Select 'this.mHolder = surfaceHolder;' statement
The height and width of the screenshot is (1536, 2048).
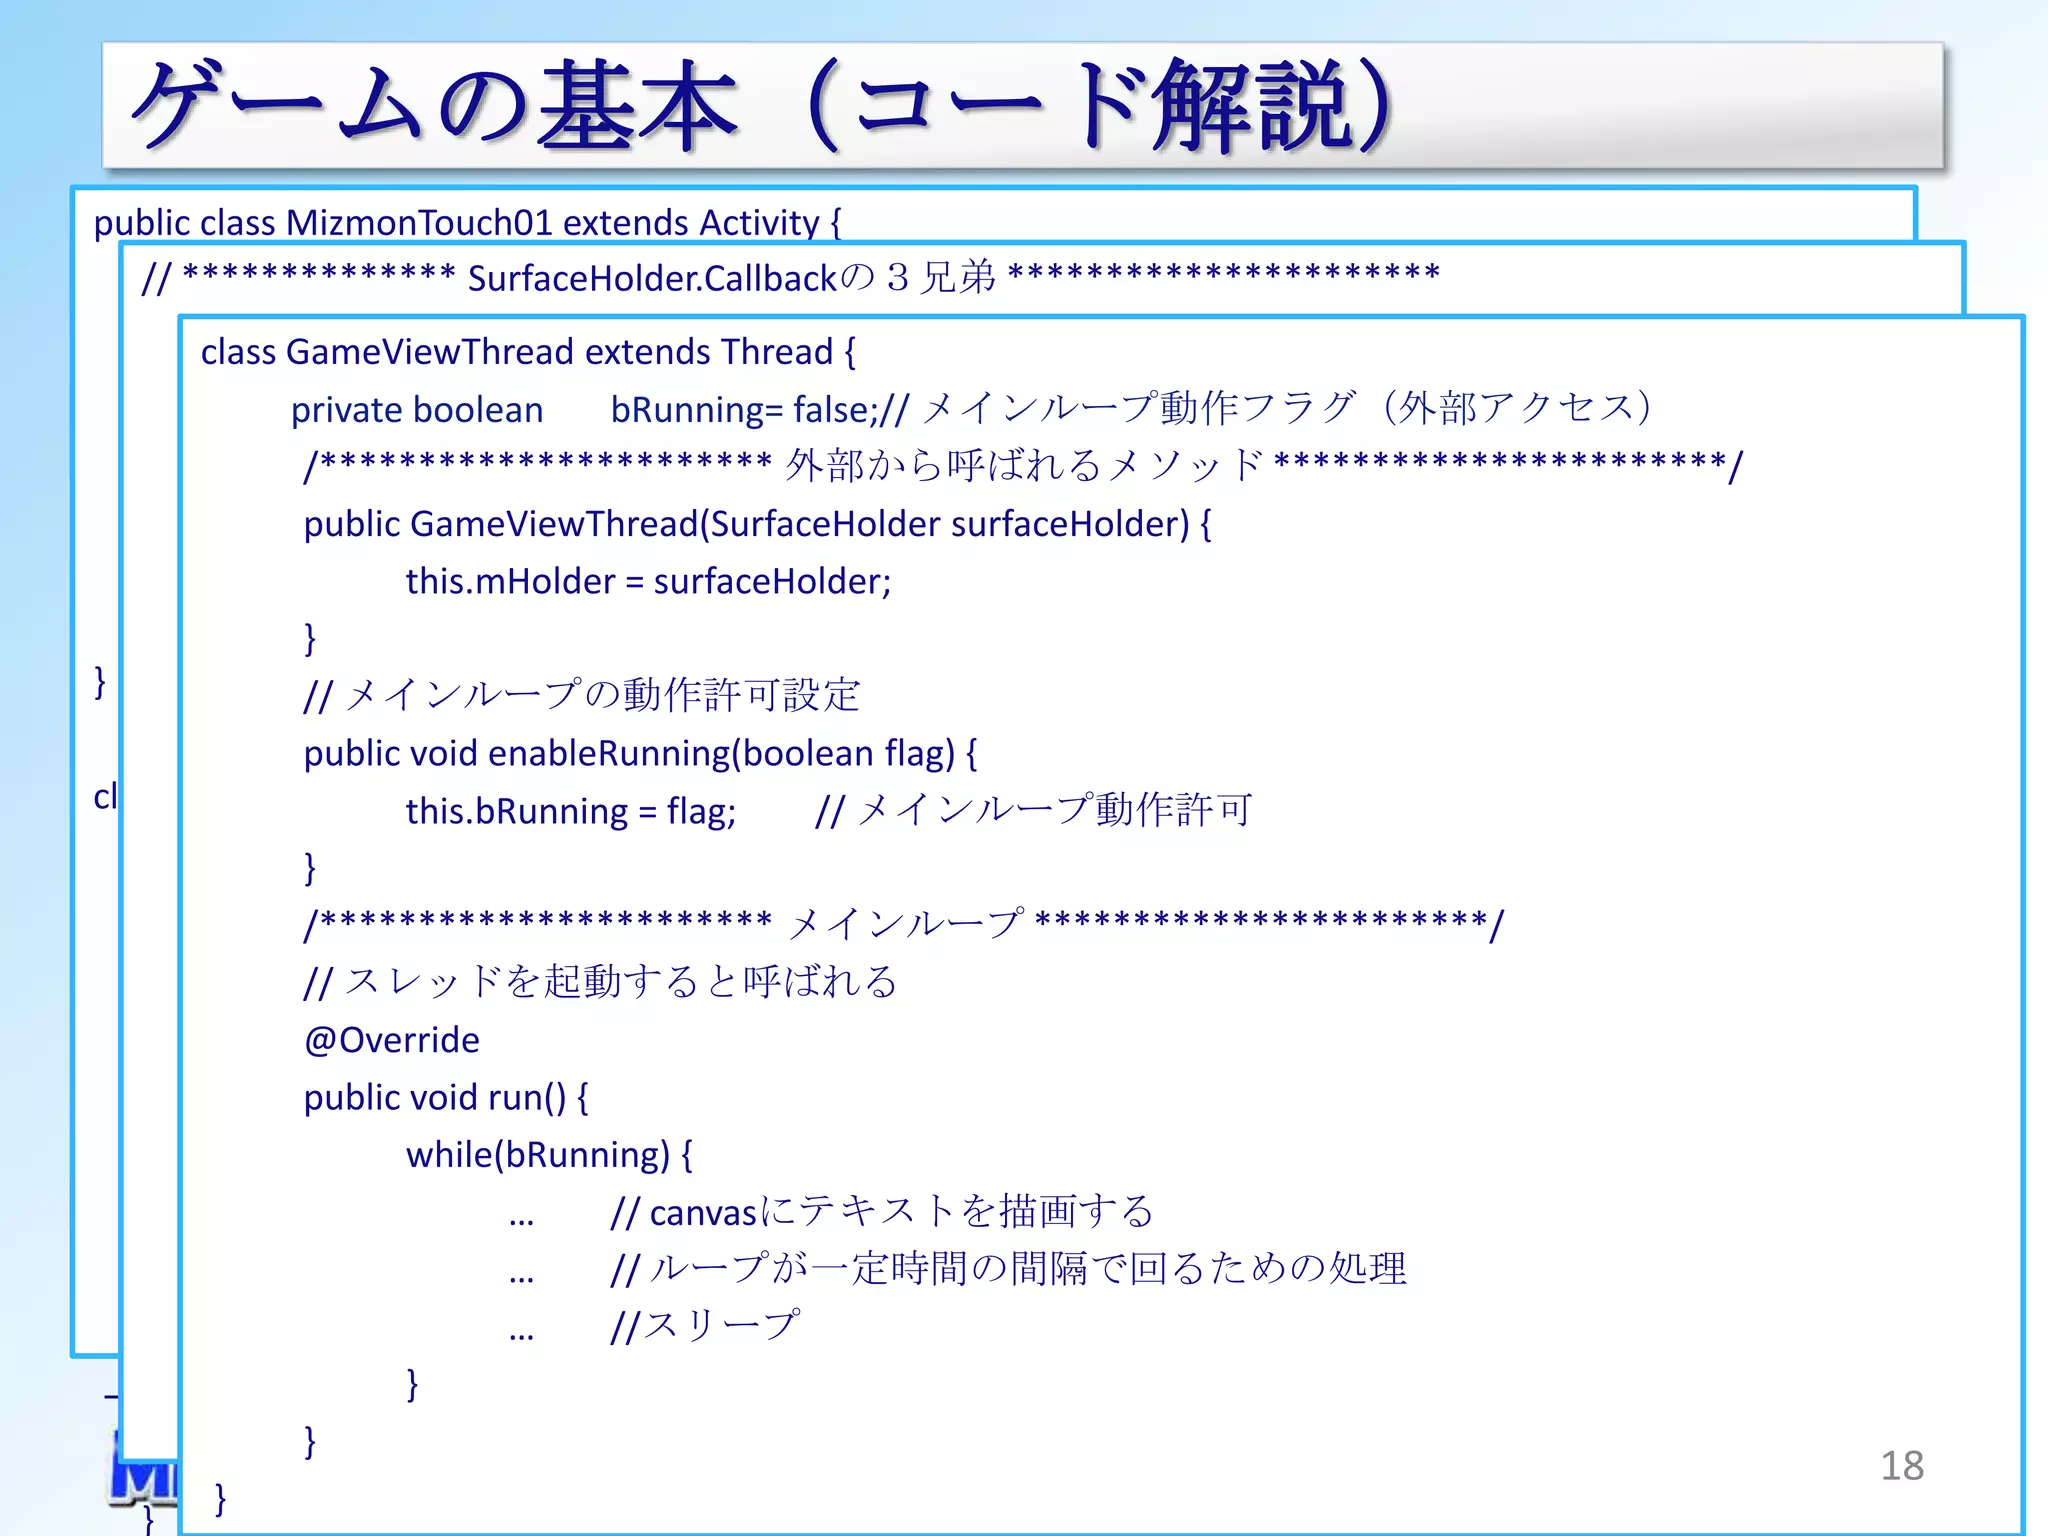pos(648,581)
